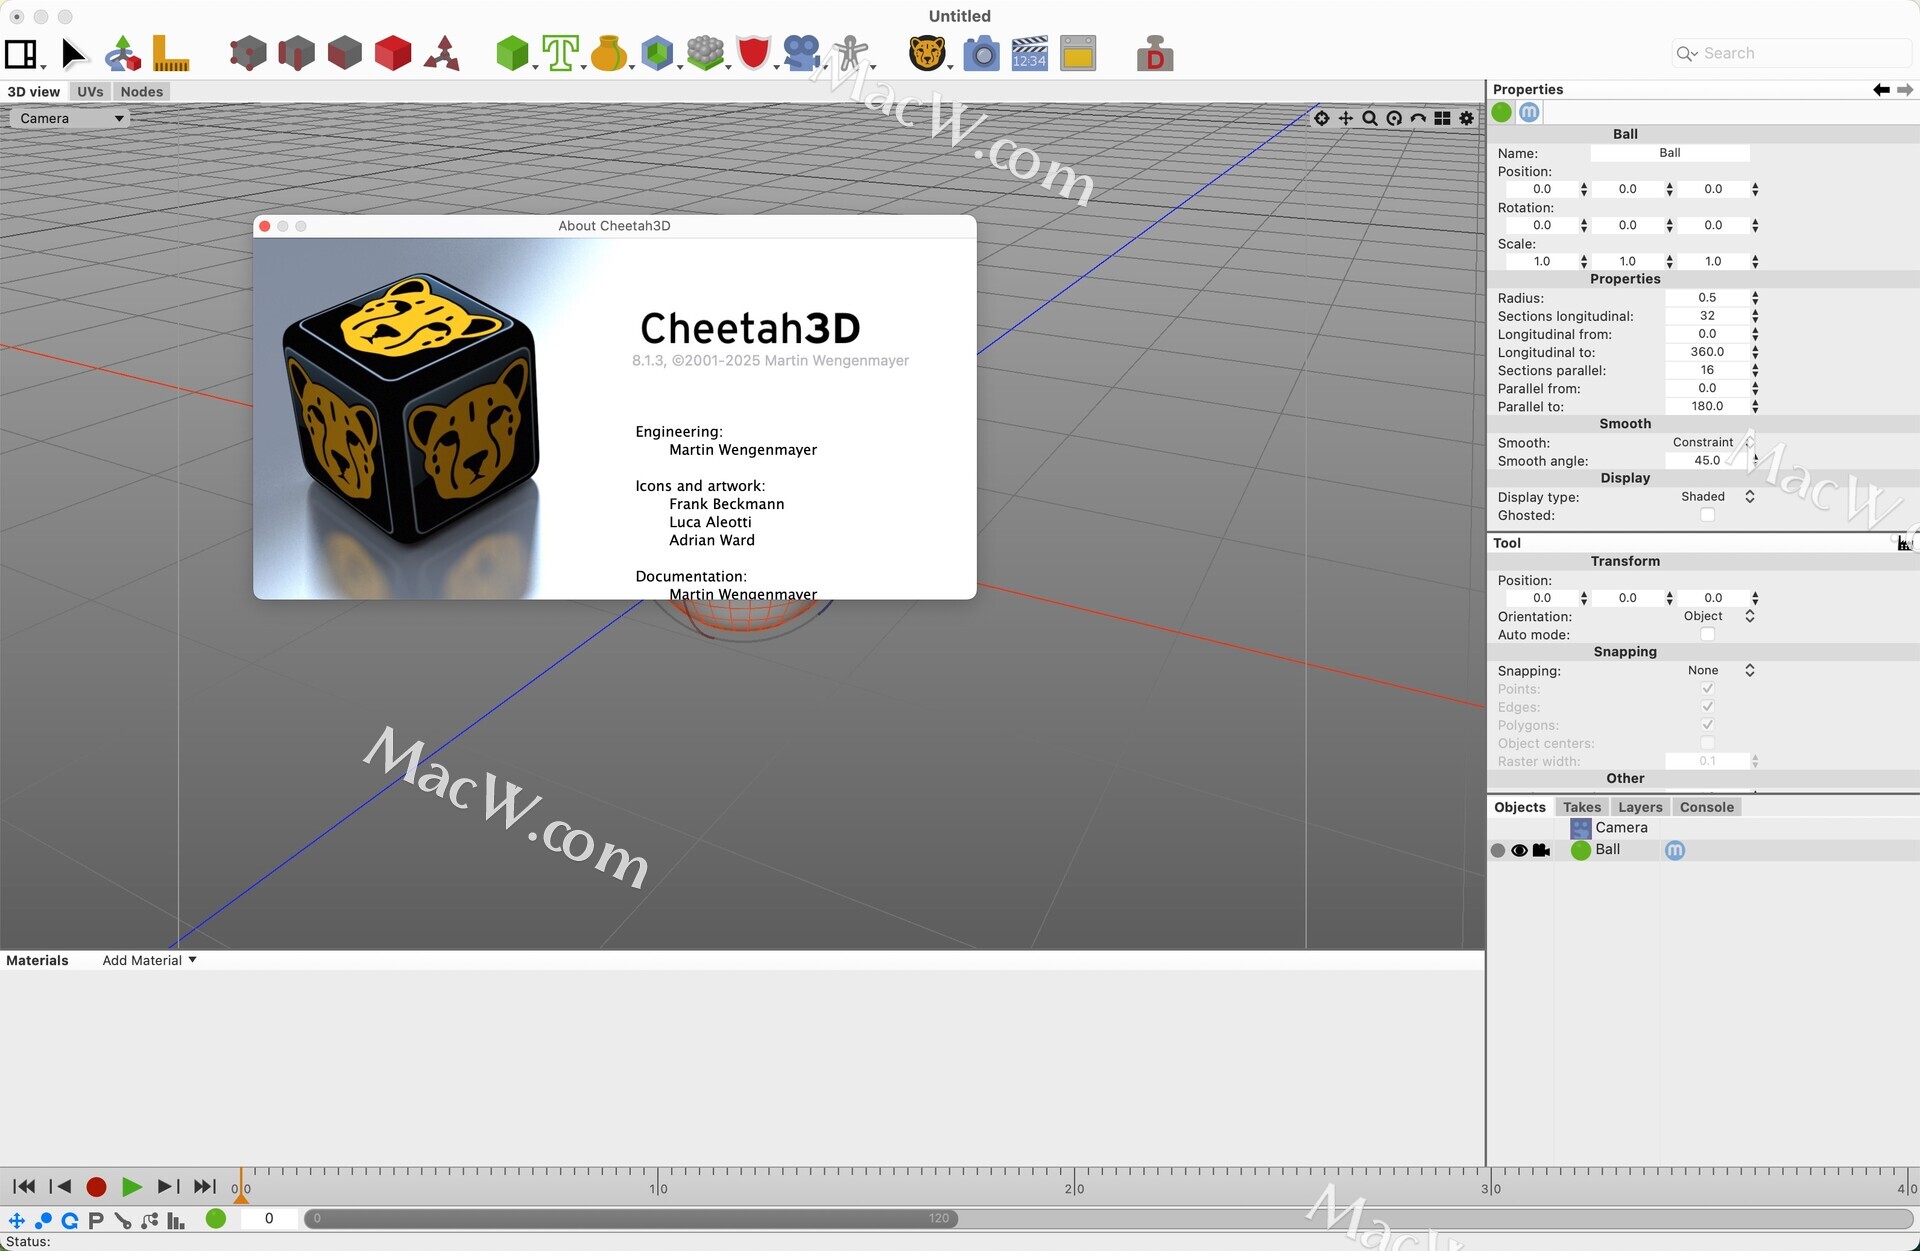Image resolution: width=1920 pixels, height=1251 pixels.
Task: Select the black arrow selection tool
Action: pyautogui.click(x=73, y=54)
